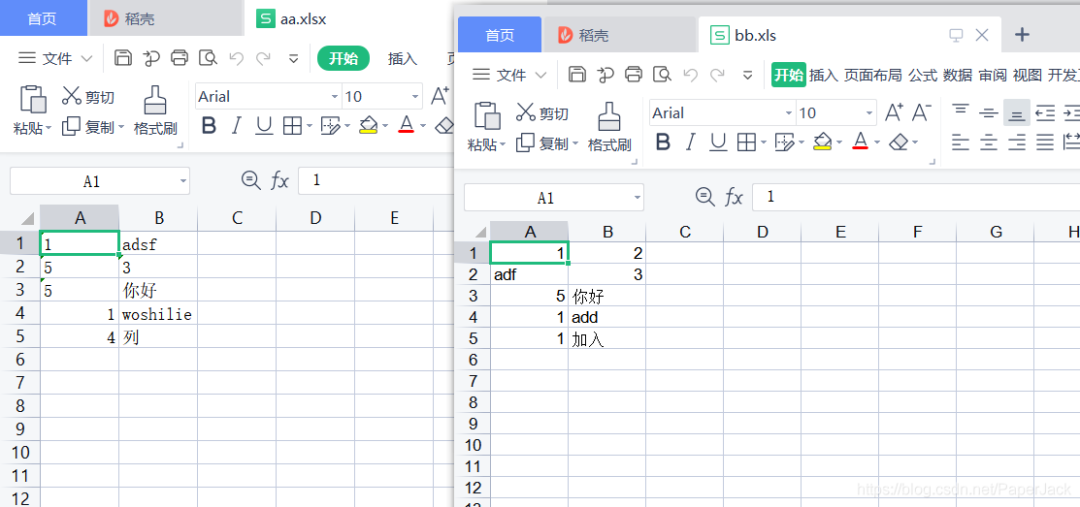Open the 文件 menu in bb.xls
This screenshot has width=1080, height=507.
coord(510,74)
